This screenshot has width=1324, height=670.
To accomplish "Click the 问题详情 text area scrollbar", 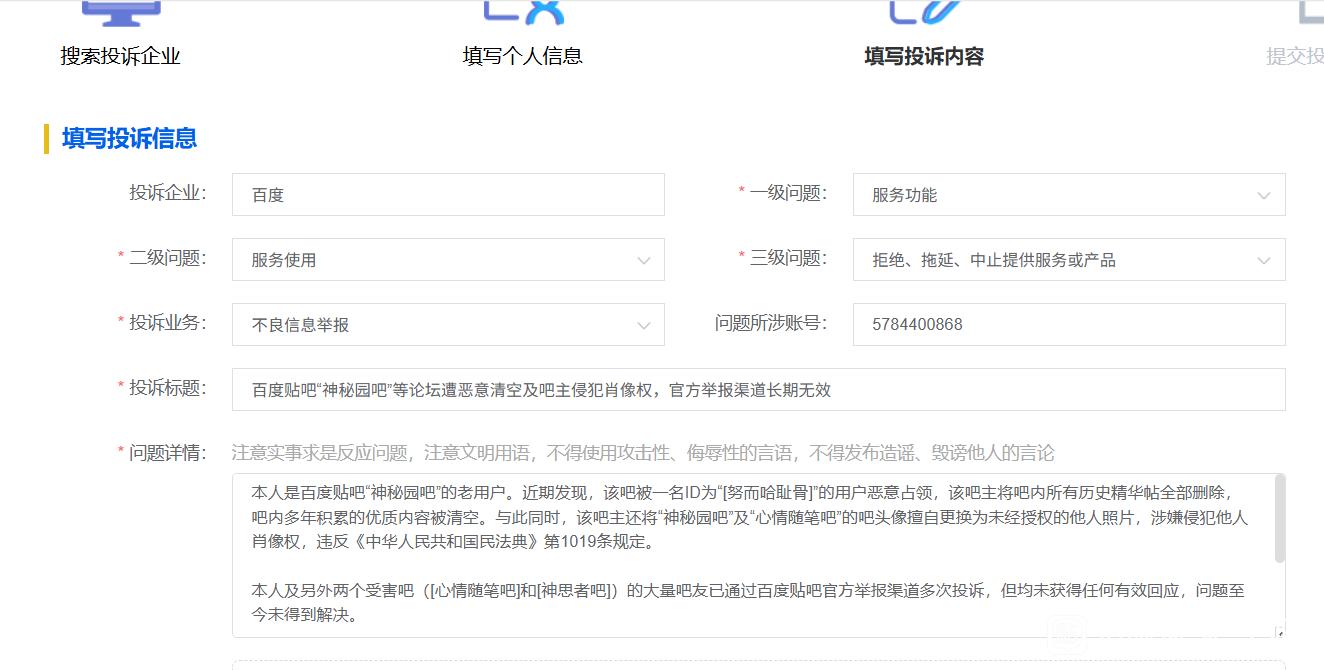I will [x=1279, y=519].
